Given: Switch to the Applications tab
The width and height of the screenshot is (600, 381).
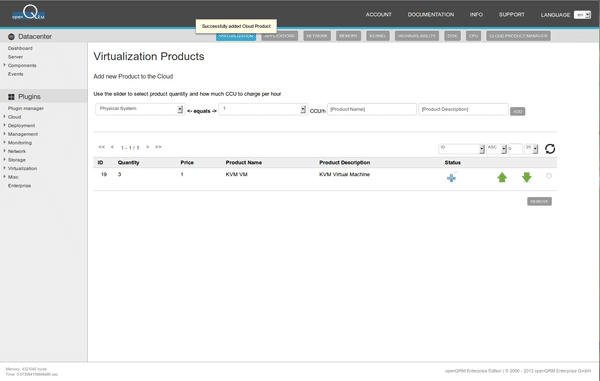Looking at the screenshot, I should (x=280, y=36).
